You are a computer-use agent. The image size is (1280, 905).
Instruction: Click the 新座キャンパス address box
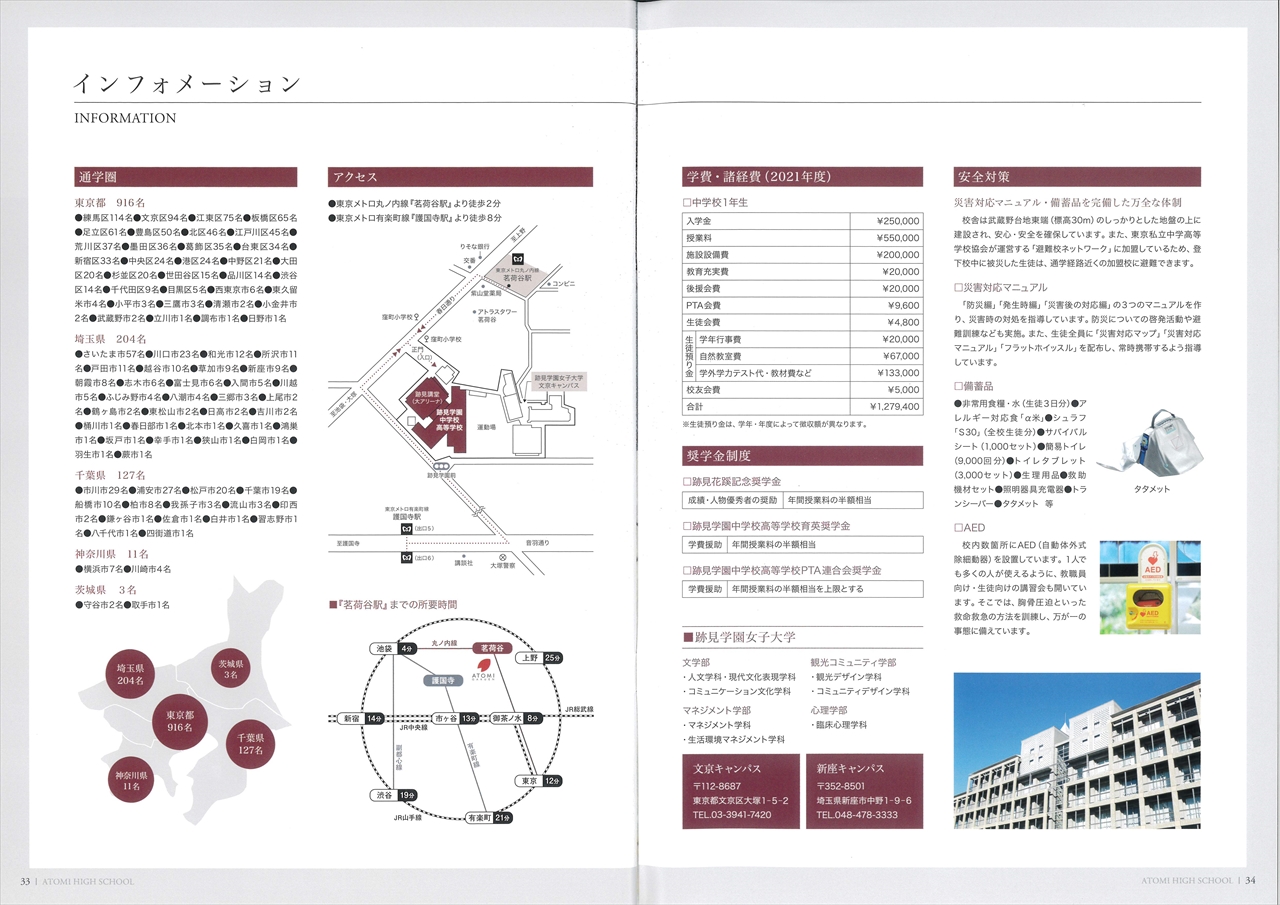tap(865, 790)
